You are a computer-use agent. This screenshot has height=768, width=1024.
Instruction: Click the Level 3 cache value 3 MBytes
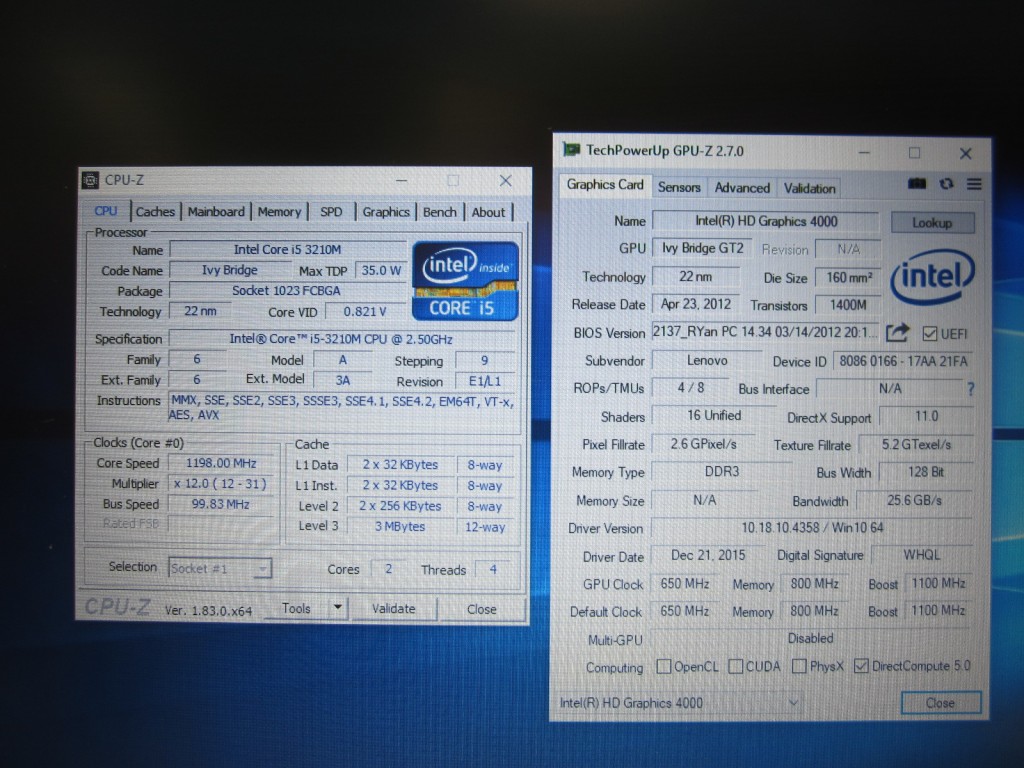coord(400,526)
